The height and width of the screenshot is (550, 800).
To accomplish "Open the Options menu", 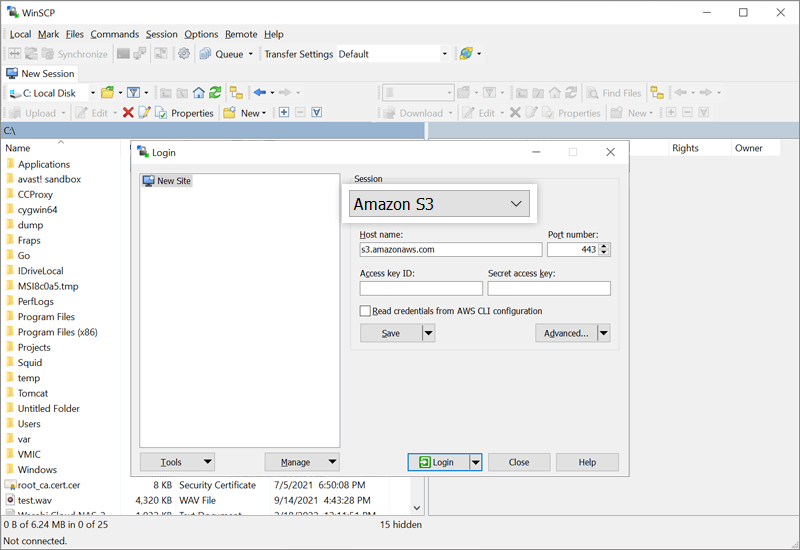I will click(201, 34).
